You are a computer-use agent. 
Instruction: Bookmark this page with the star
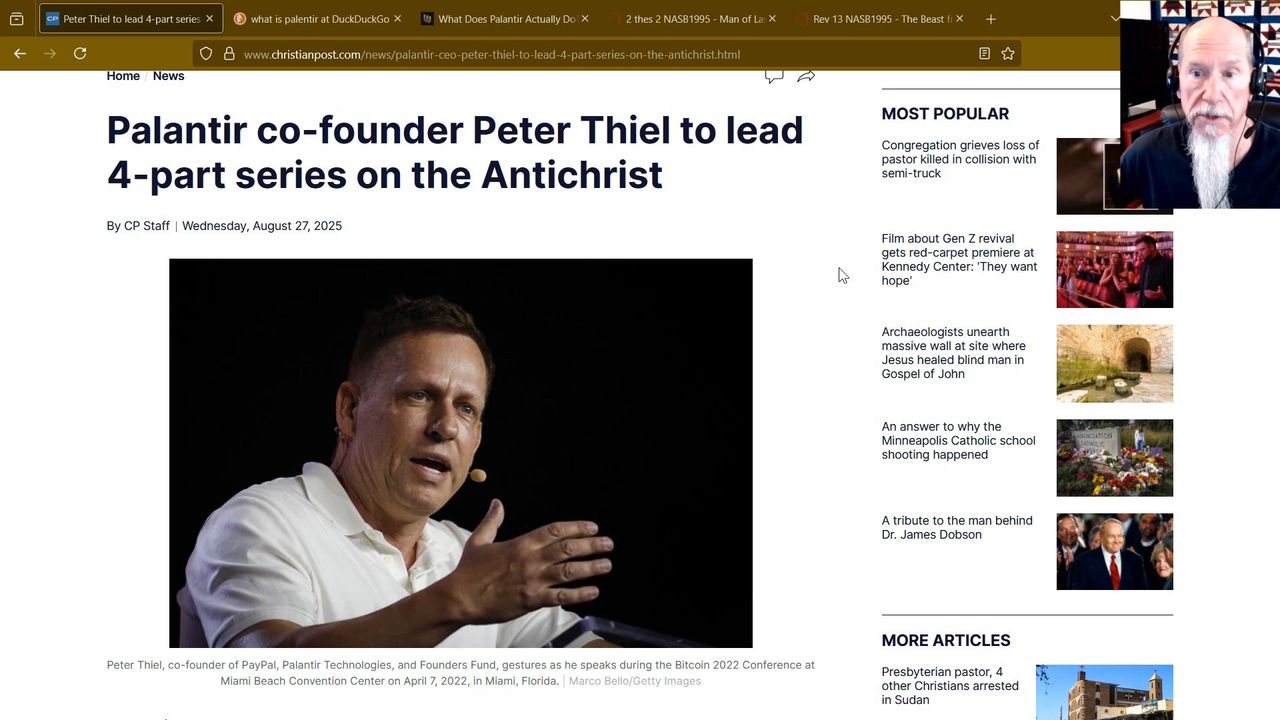click(1008, 54)
